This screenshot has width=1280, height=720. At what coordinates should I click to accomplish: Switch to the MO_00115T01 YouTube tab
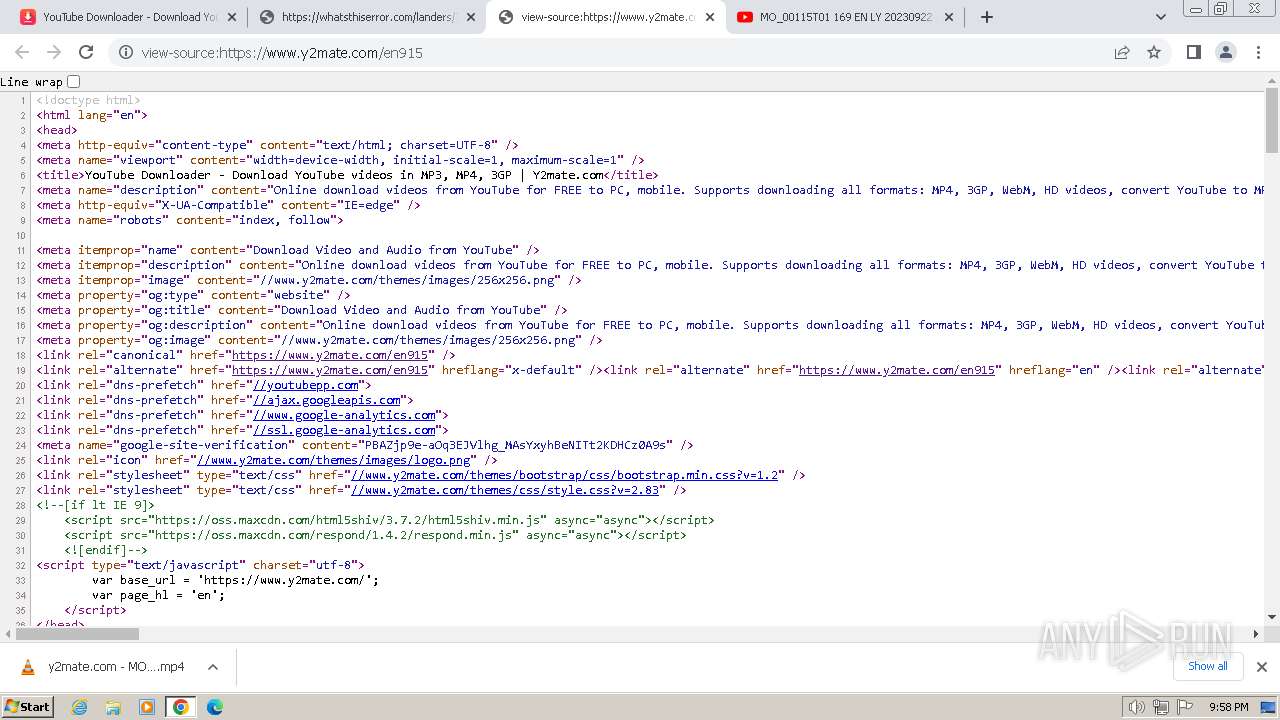tap(844, 17)
